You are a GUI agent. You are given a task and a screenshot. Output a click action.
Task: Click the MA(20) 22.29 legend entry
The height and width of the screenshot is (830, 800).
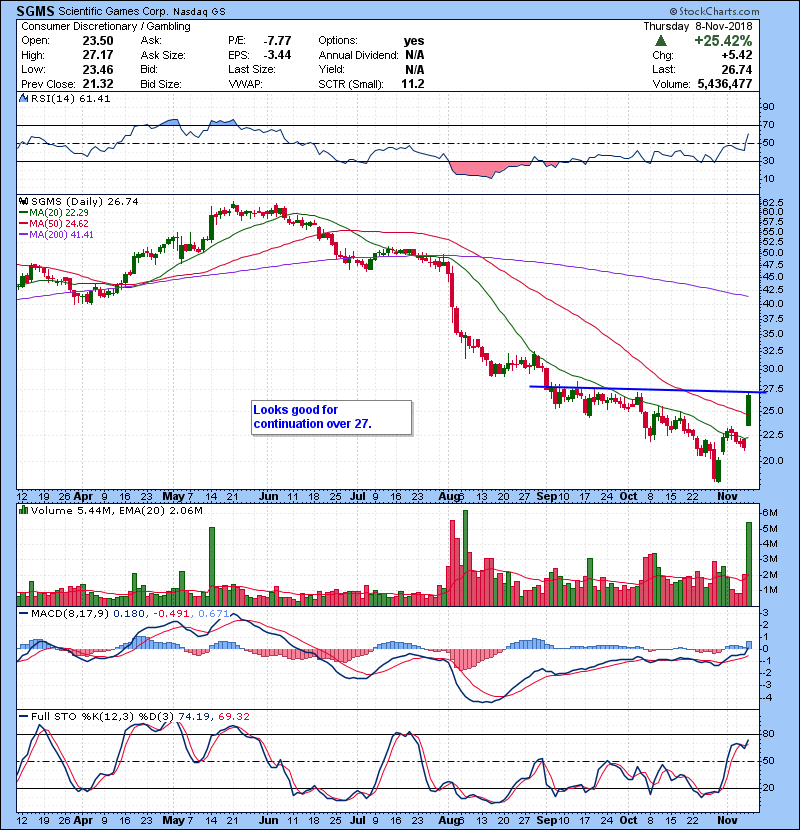[x=53, y=213]
